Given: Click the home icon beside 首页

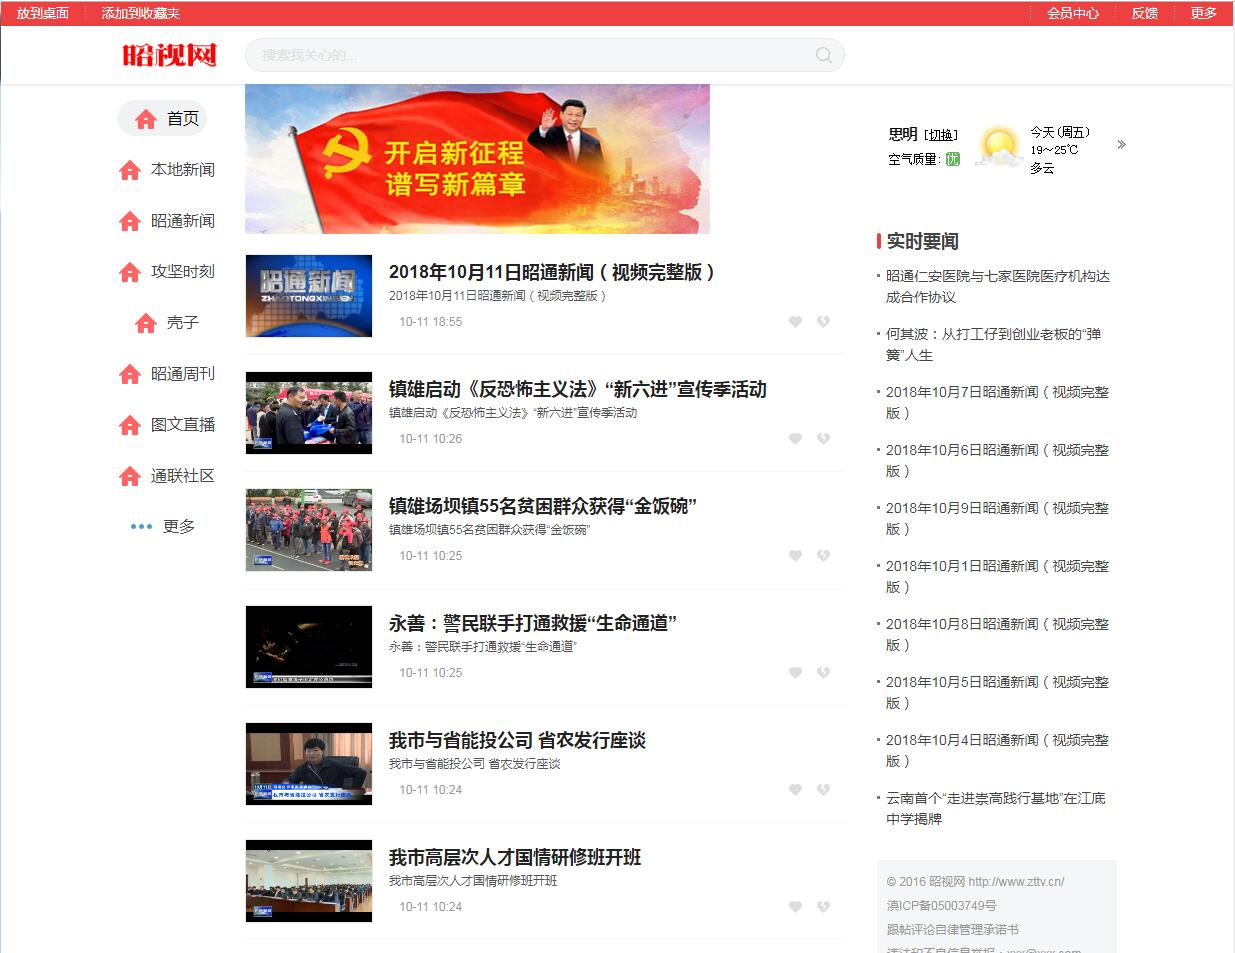Looking at the screenshot, I should [x=146, y=119].
